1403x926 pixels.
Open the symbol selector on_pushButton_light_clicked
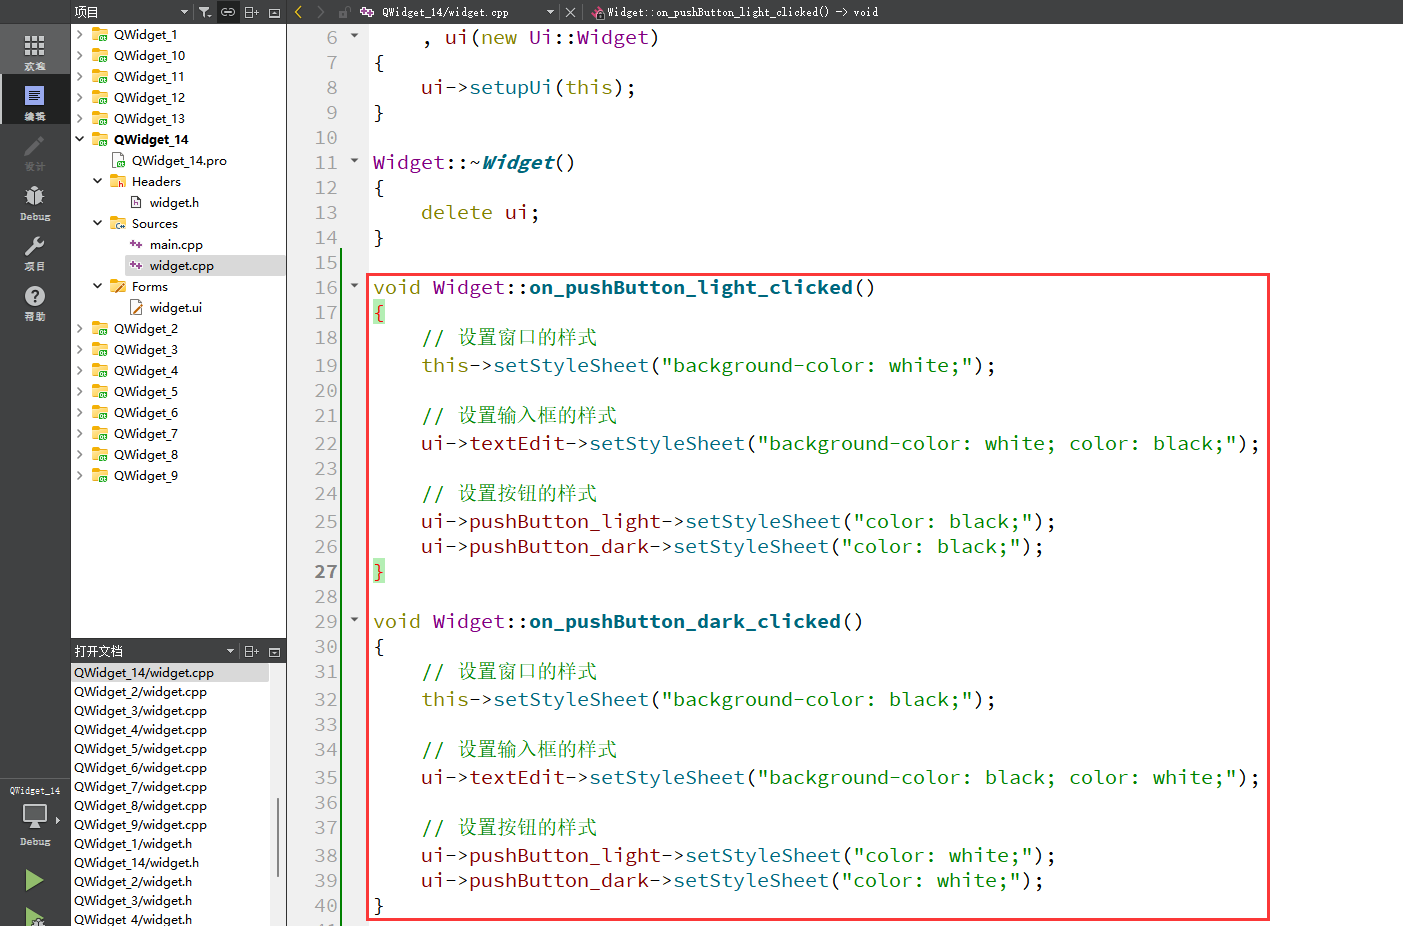(x=735, y=12)
